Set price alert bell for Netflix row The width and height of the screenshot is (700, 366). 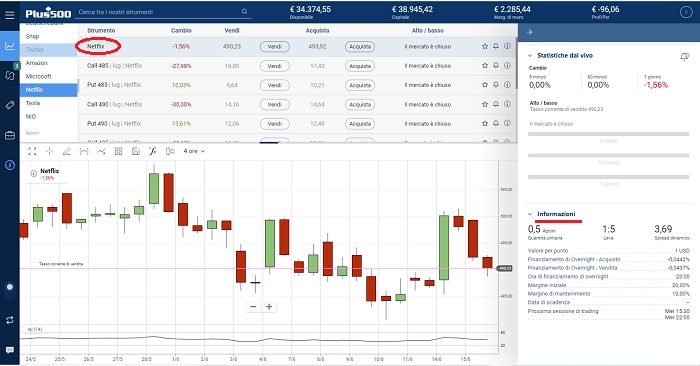[x=496, y=46]
